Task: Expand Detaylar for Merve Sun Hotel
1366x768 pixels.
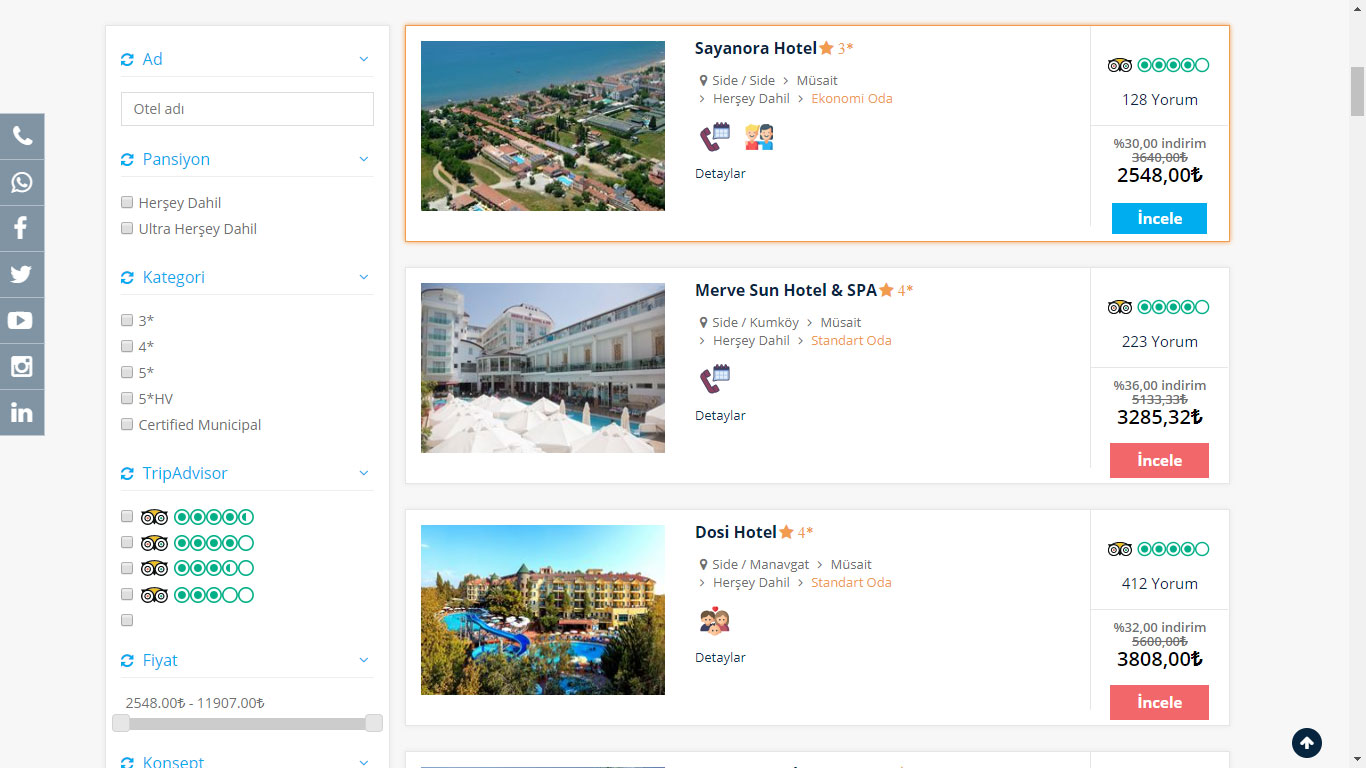Action: click(720, 416)
